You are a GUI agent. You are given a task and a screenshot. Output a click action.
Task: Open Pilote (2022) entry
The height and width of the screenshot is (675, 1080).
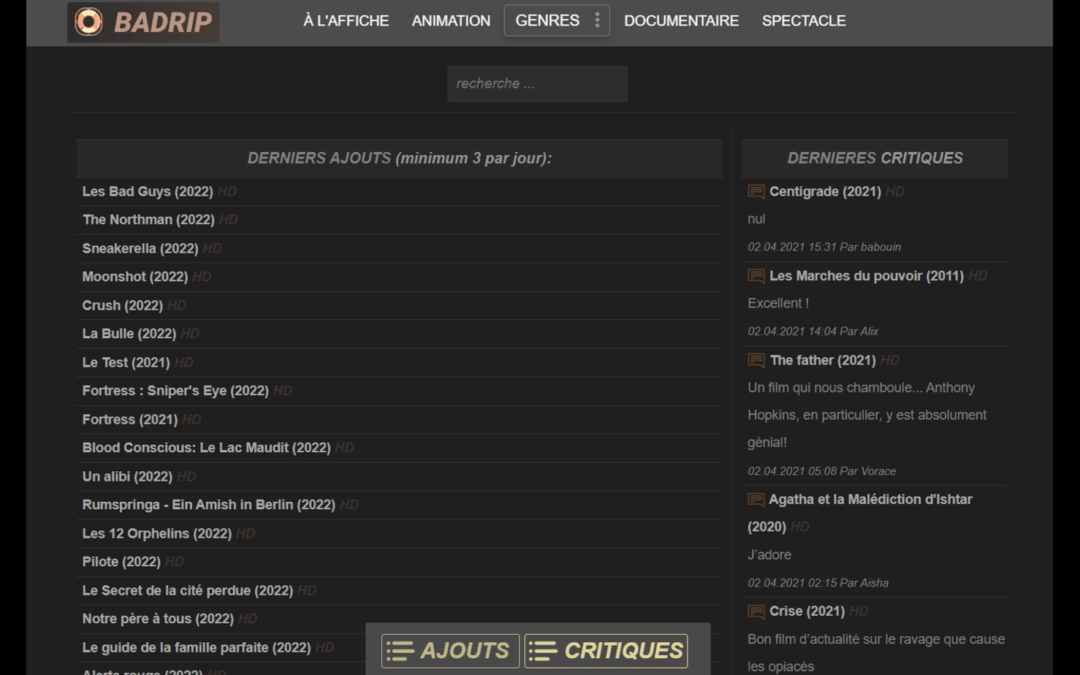[x=121, y=562]
